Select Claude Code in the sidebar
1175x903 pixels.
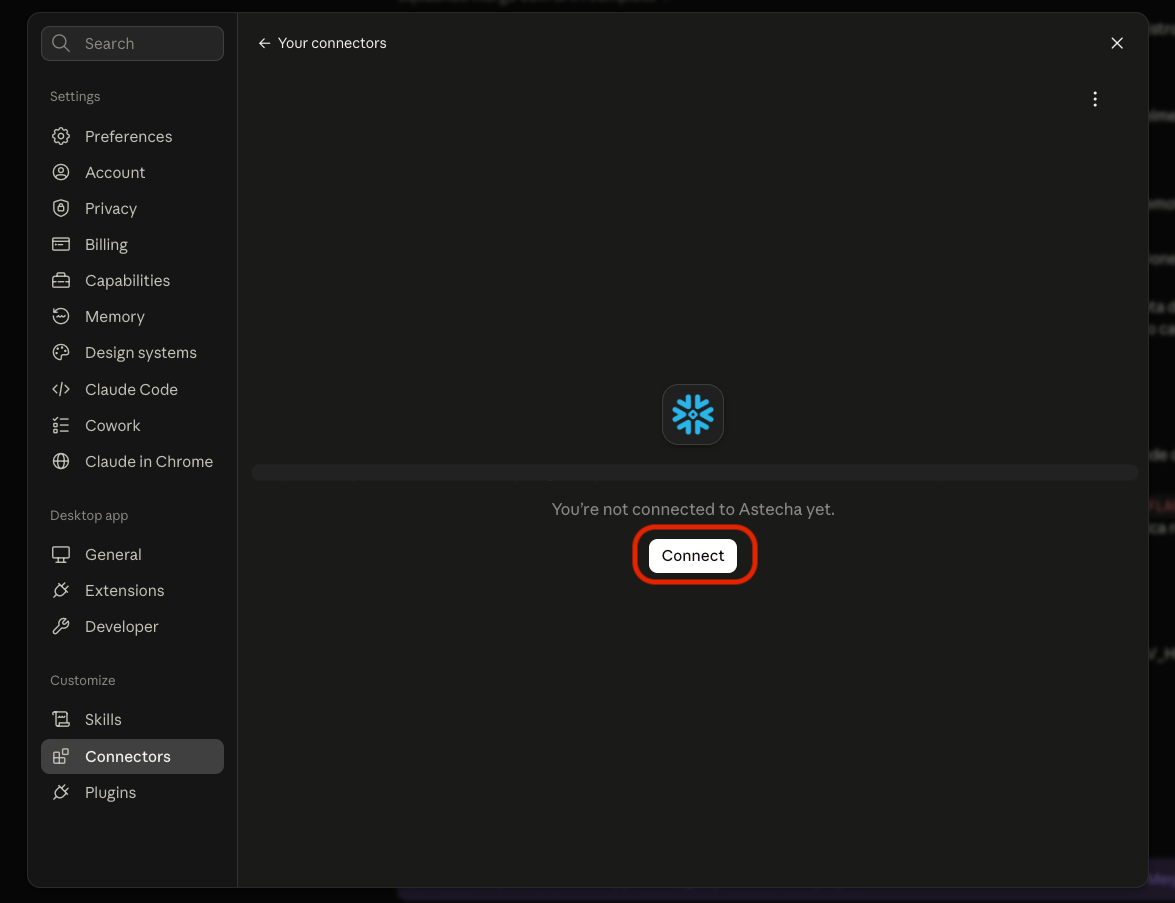click(x=133, y=389)
